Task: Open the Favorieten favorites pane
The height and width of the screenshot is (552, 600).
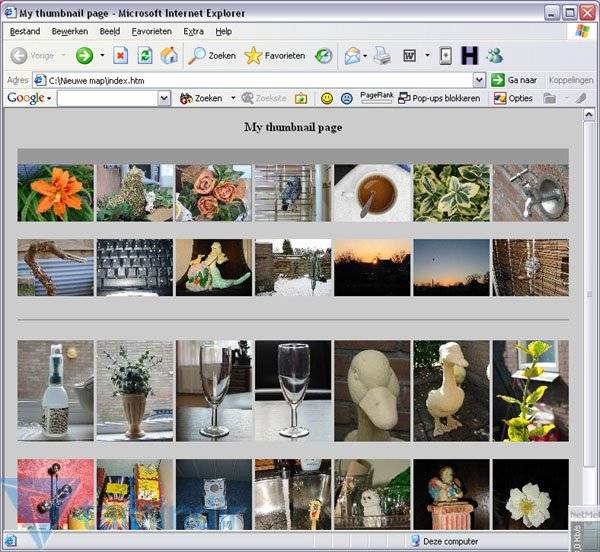Action: [x=275, y=56]
